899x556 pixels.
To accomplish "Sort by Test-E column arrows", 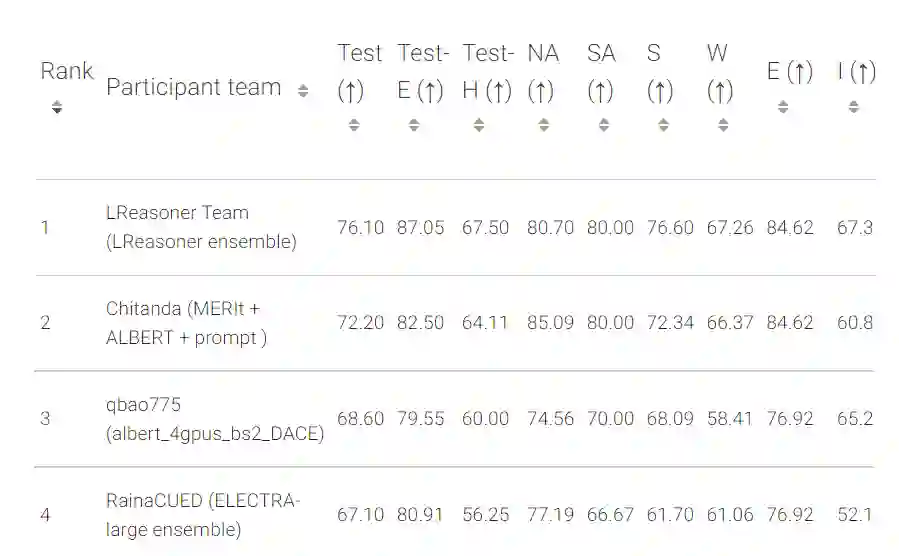I will tap(414, 125).
